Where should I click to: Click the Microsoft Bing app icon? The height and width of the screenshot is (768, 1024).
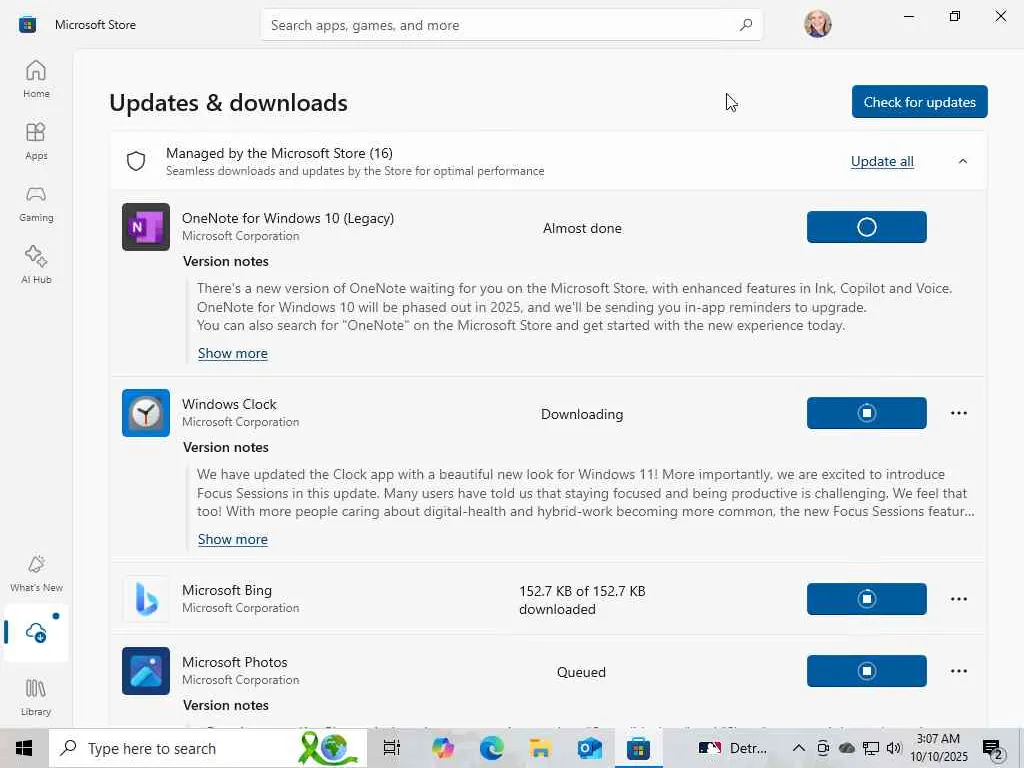(x=146, y=599)
